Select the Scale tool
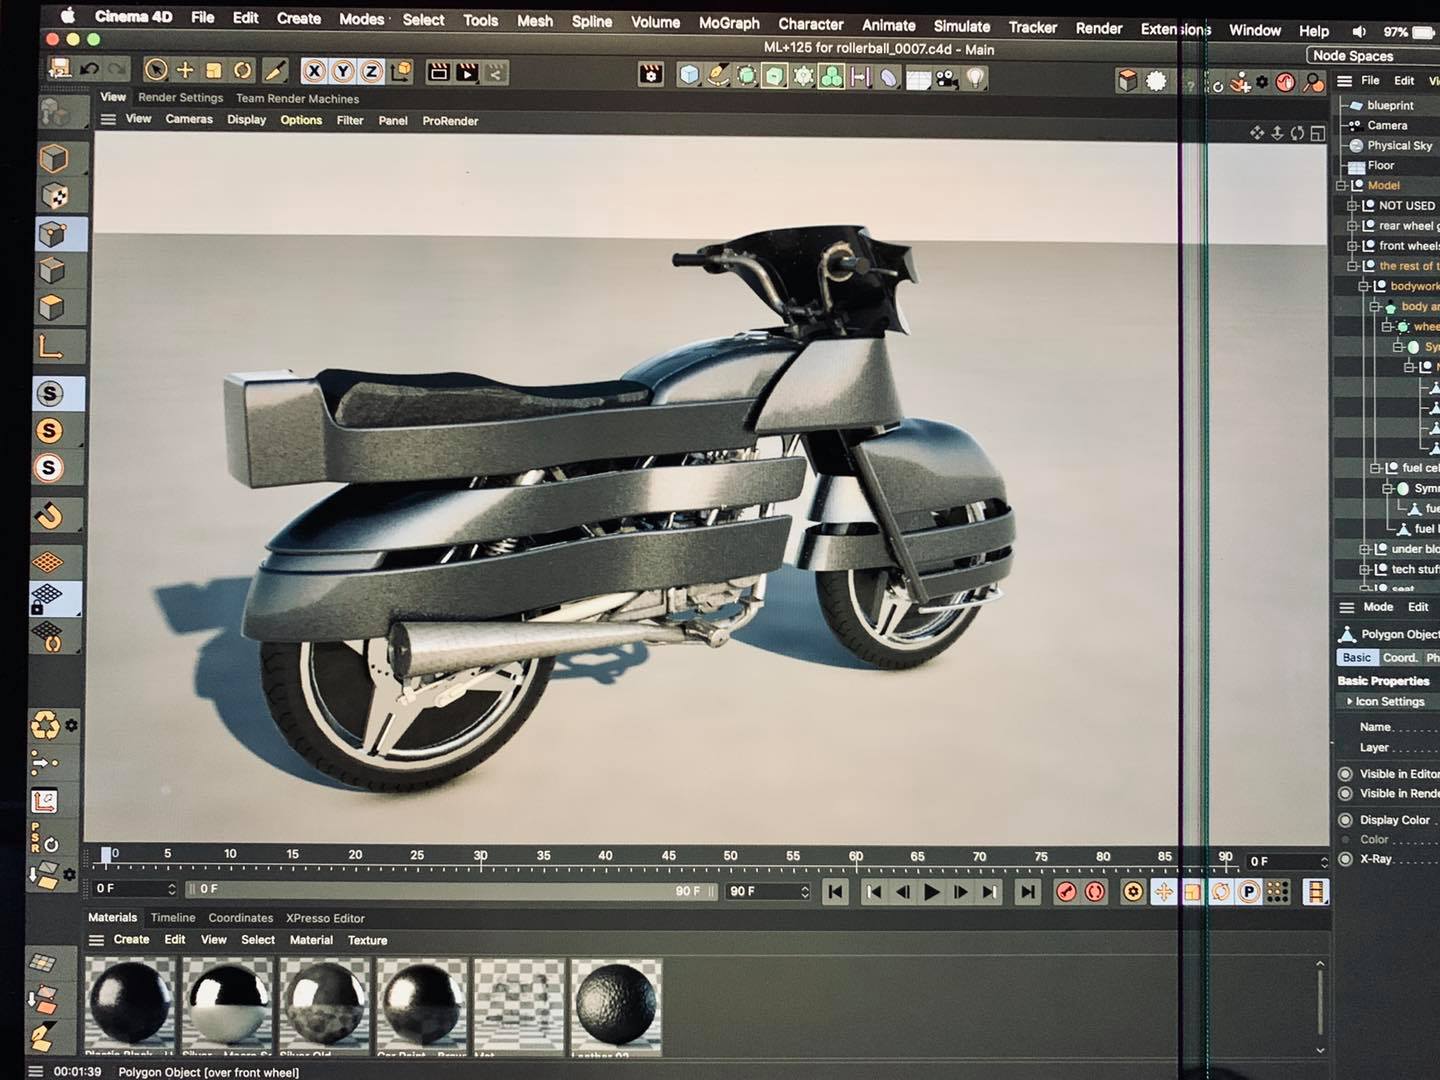The height and width of the screenshot is (1080, 1440). pos(213,70)
